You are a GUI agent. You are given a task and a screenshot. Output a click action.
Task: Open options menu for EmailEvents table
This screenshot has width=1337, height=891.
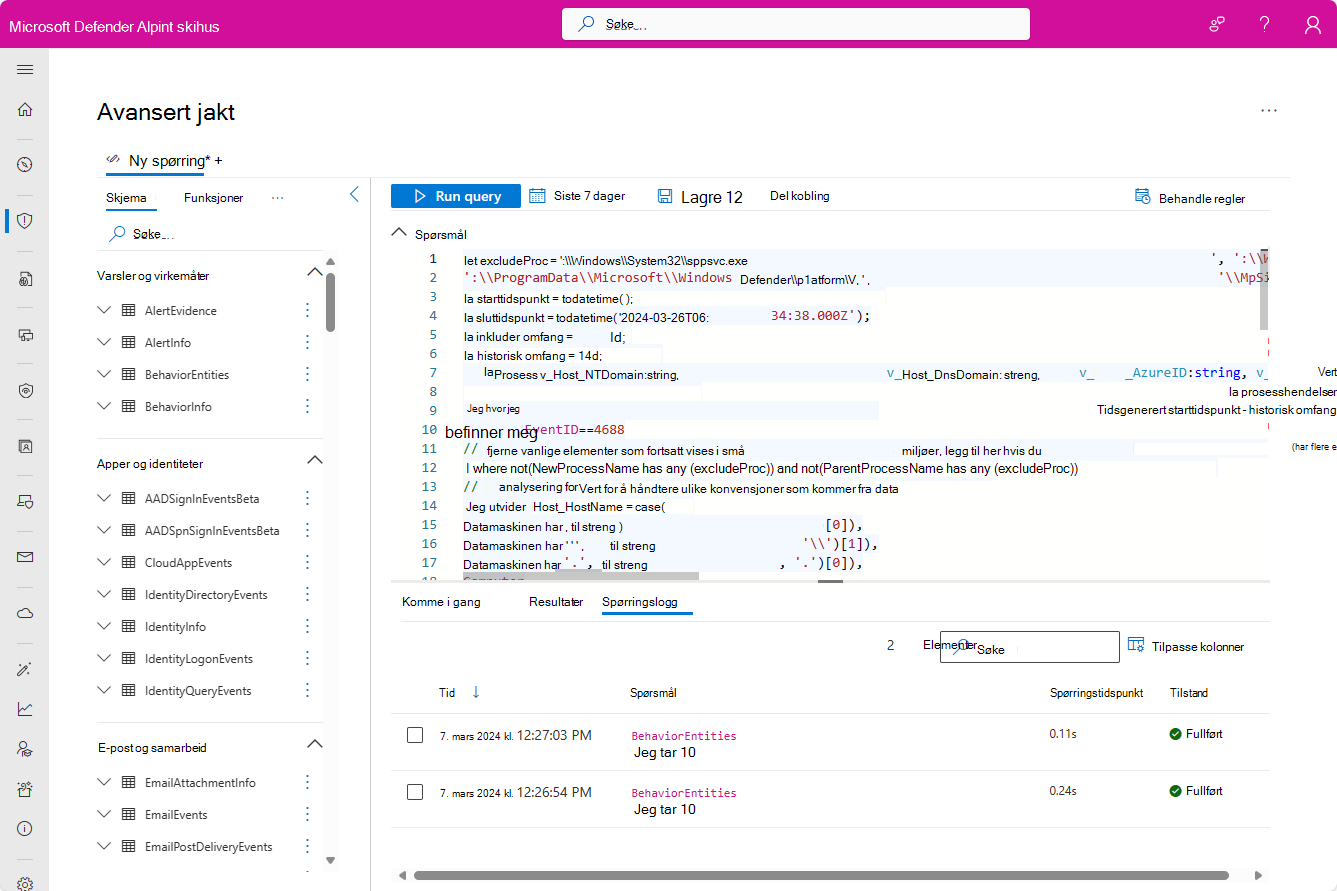coord(307,815)
